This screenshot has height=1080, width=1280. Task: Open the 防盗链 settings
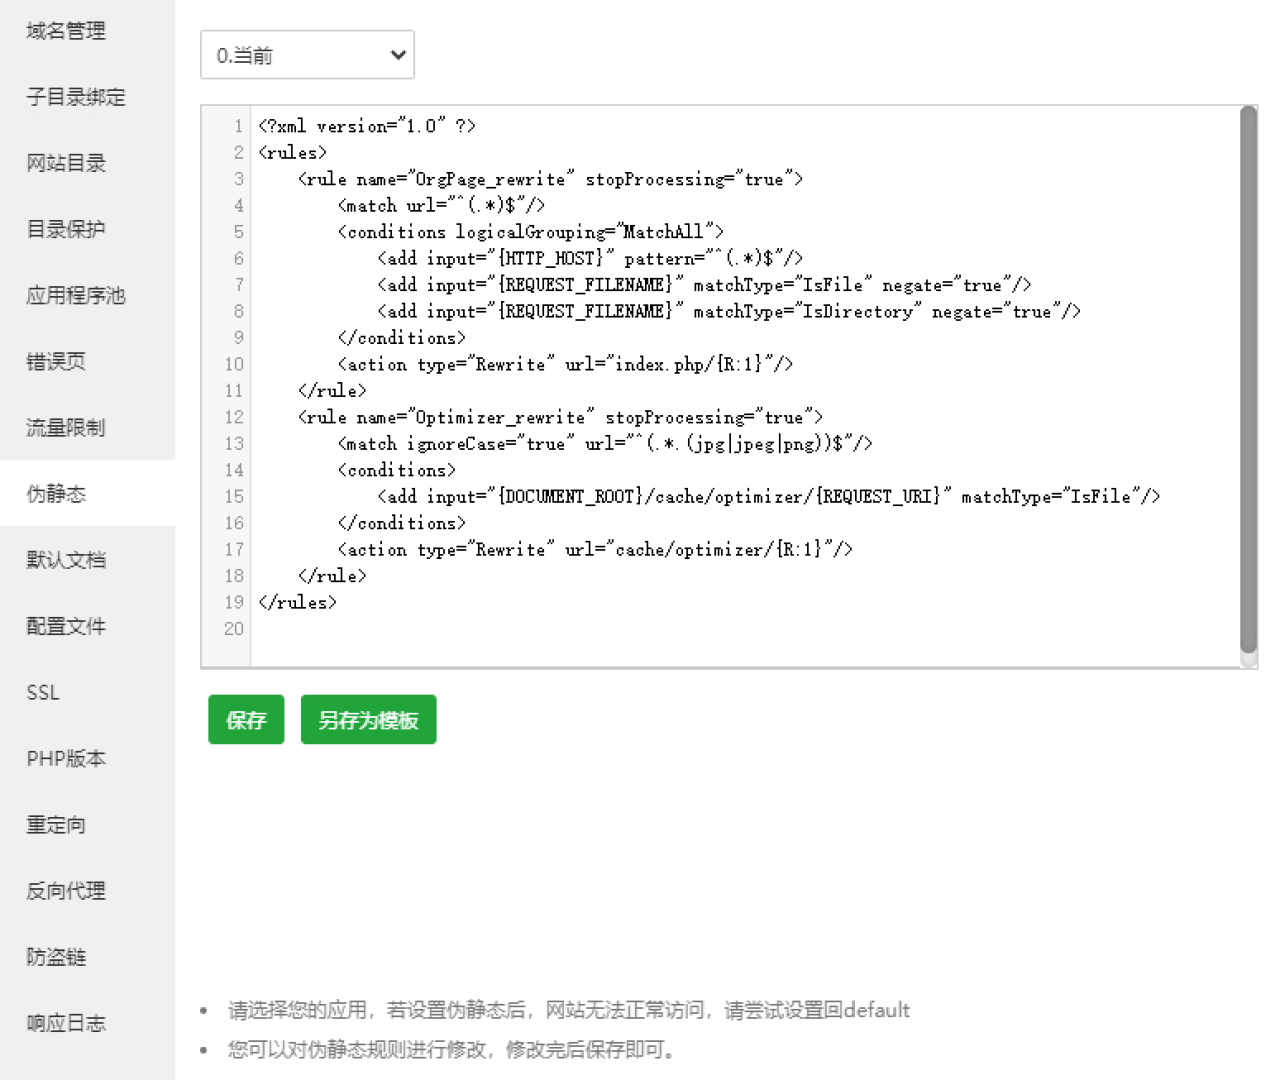[55, 955]
